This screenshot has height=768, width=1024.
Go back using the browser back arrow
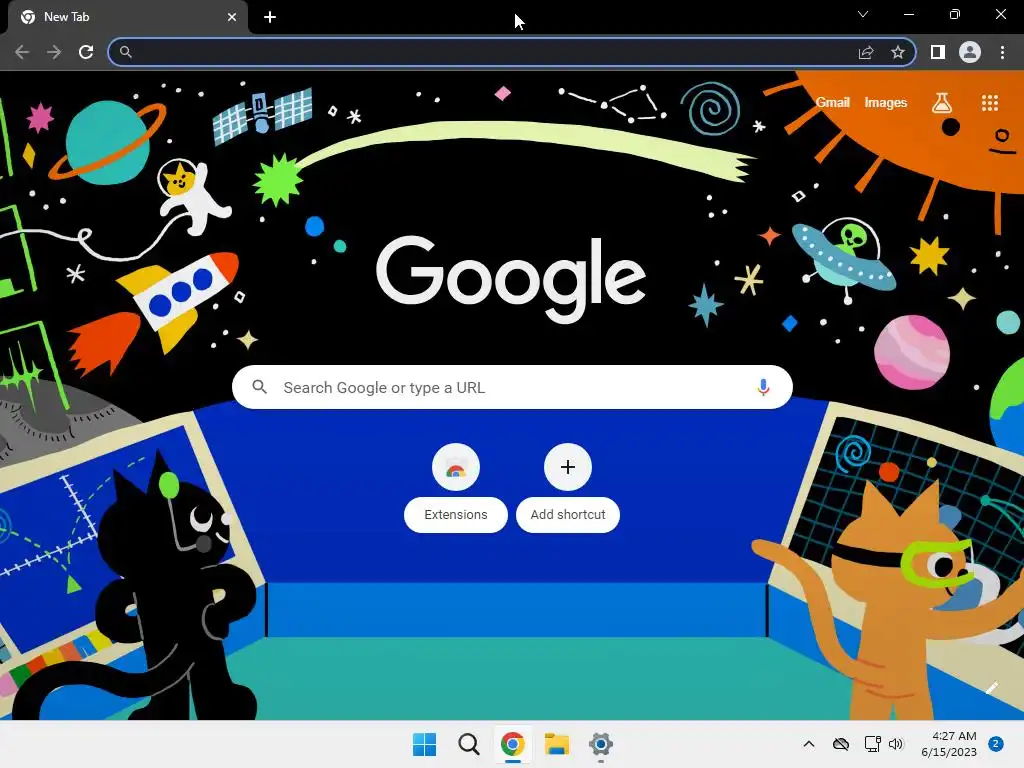click(x=22, y=52)
